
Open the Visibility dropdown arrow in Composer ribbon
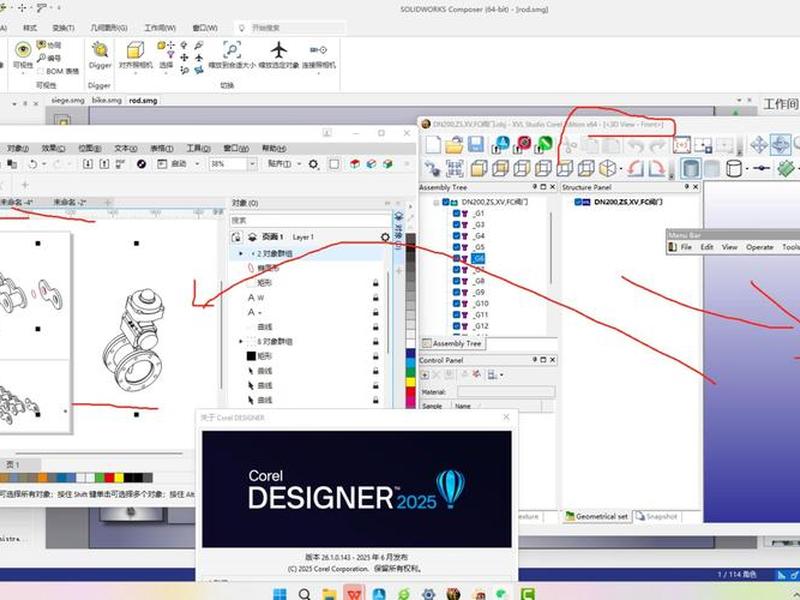pos(23,73)
